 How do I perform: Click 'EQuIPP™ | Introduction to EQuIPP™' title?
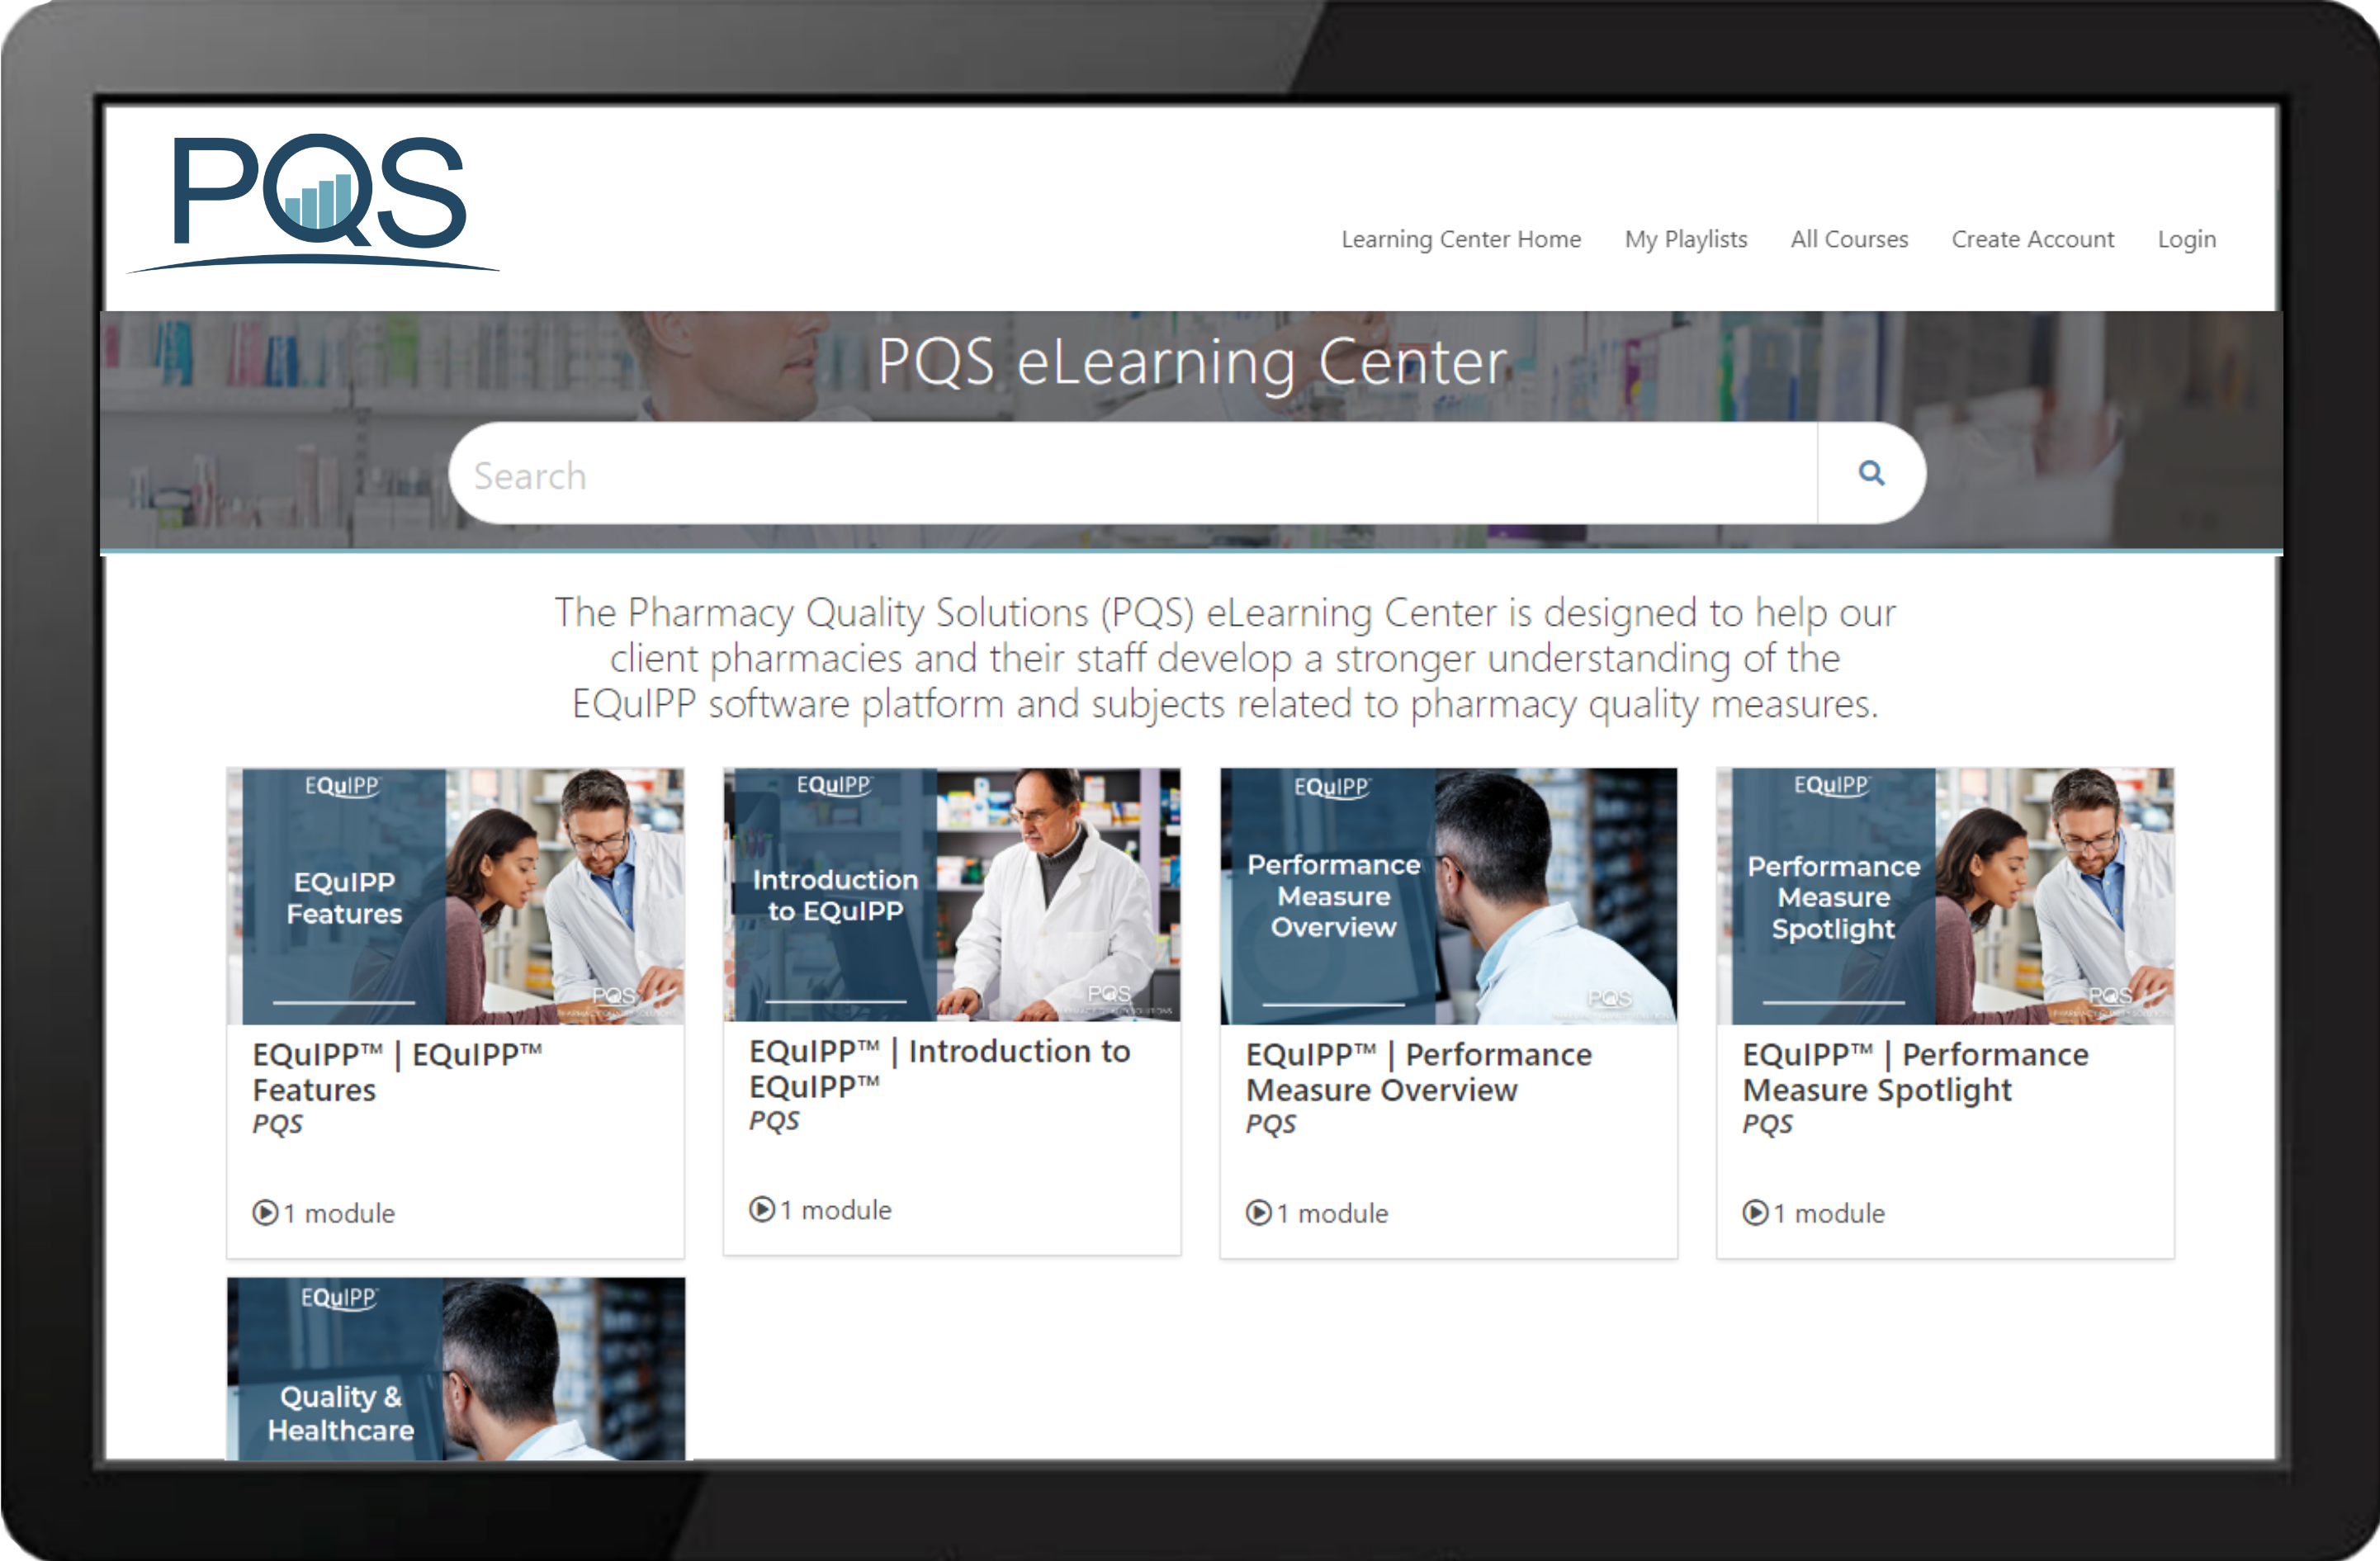(x=940, y=1069)
